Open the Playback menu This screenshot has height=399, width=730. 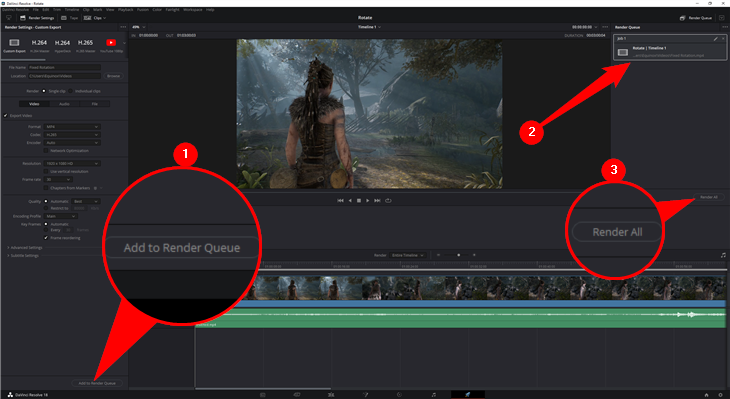126,9
